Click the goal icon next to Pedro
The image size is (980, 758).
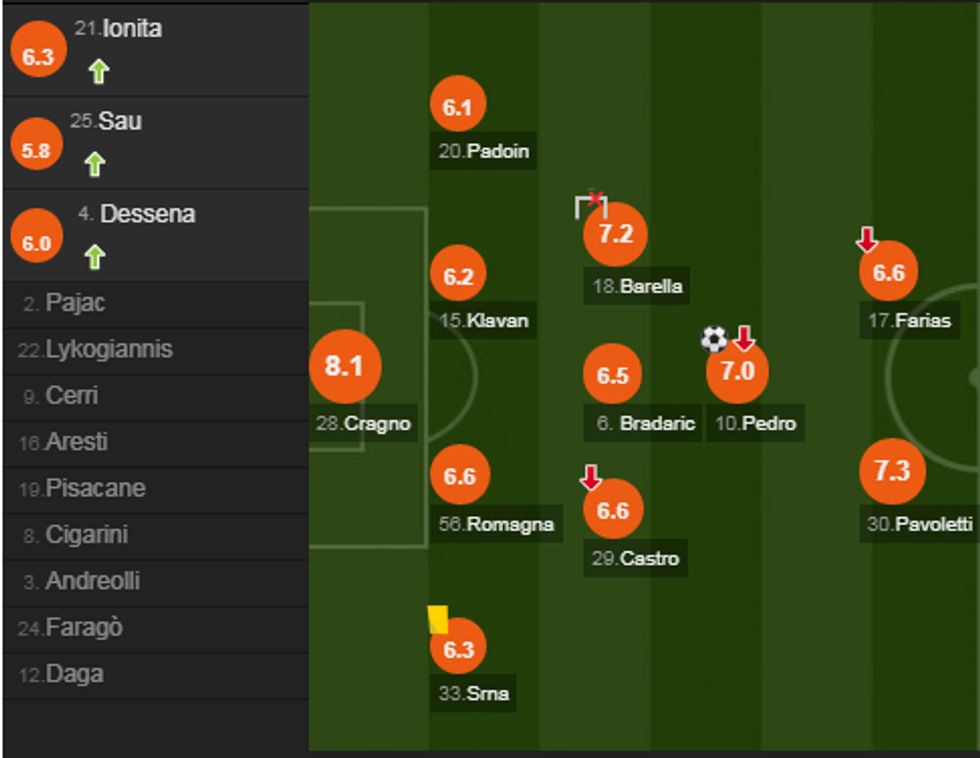coord(713,341)
